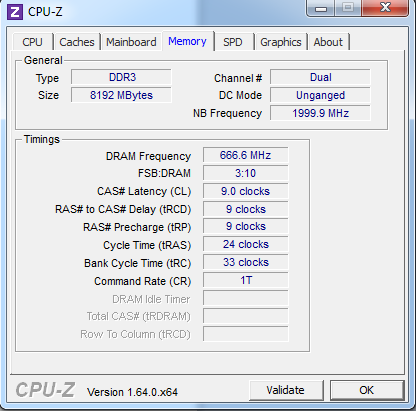Click the DC Mode label
Screen dimensions: 416x411
[240, 95]
